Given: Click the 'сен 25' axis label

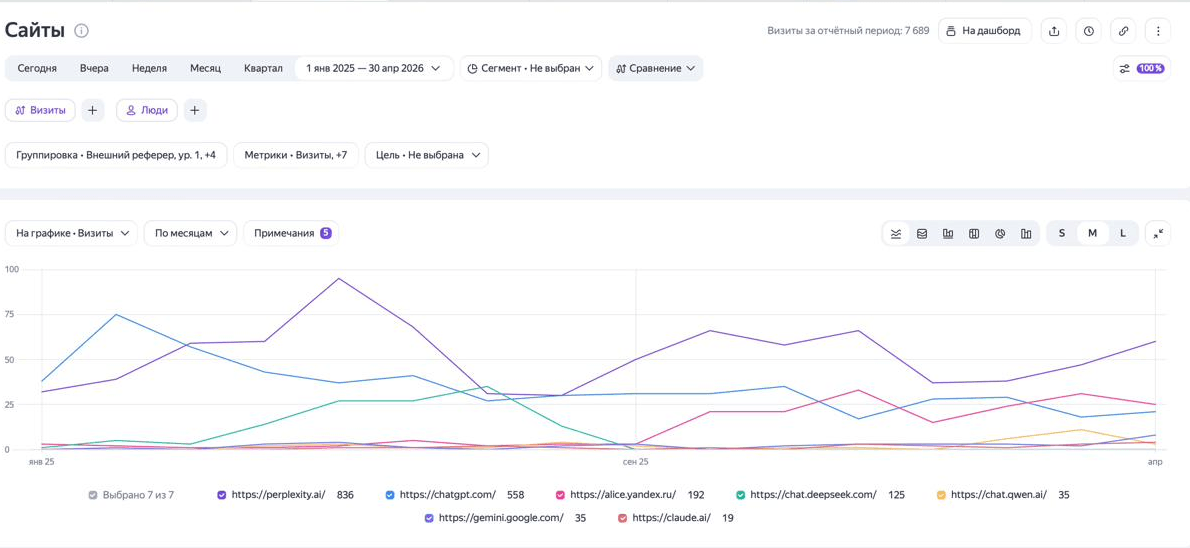Looking at the screenshot, I should pos(635,461).
